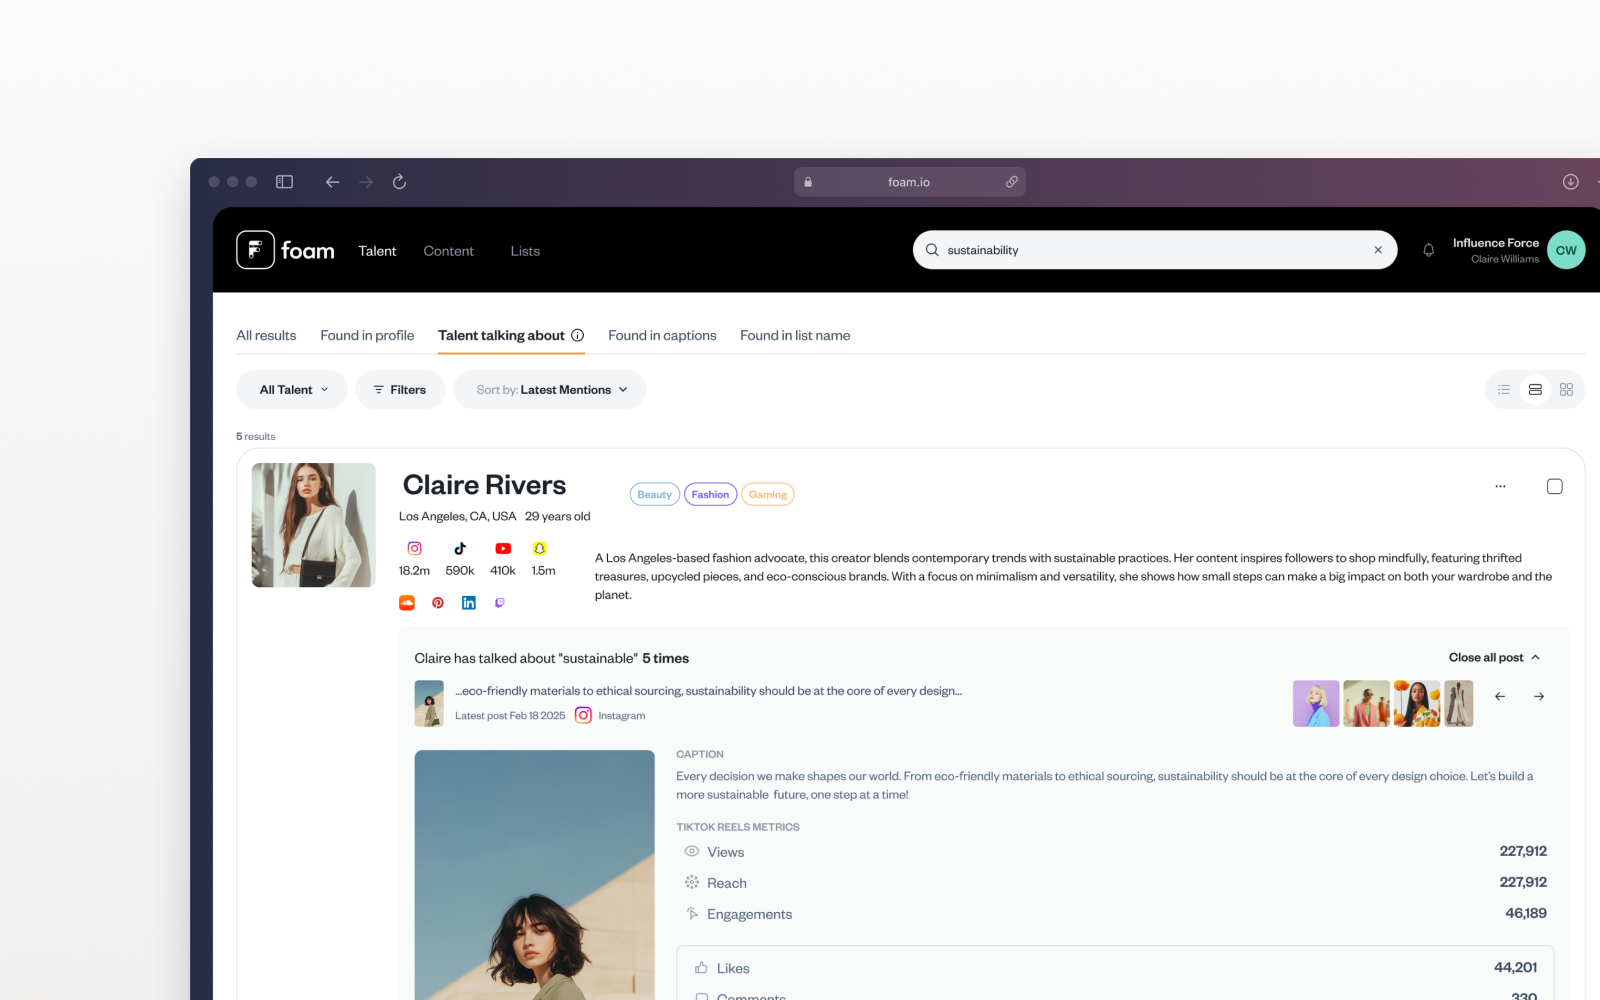Screen dimensions: 1600x1000
Task: Click the foam logo icon
Action: point(255,250)
